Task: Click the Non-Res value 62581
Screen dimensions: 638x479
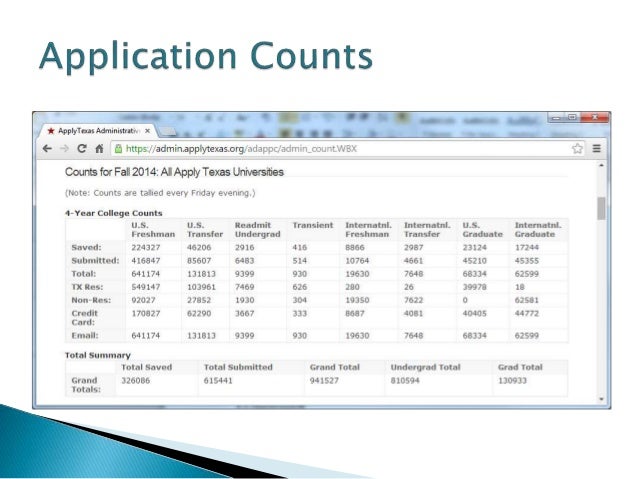Action: click(527, 300)
